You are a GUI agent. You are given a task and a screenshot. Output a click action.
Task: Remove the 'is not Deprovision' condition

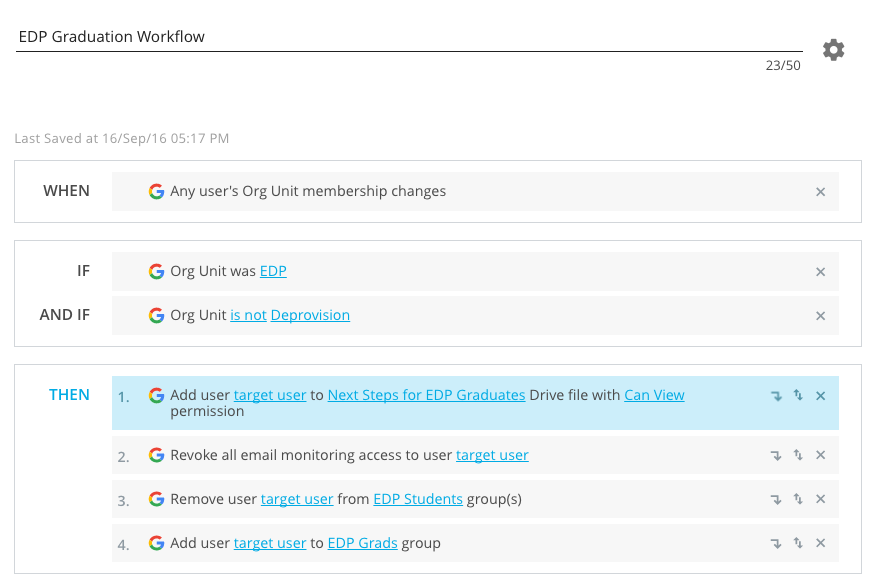point(820,316)
